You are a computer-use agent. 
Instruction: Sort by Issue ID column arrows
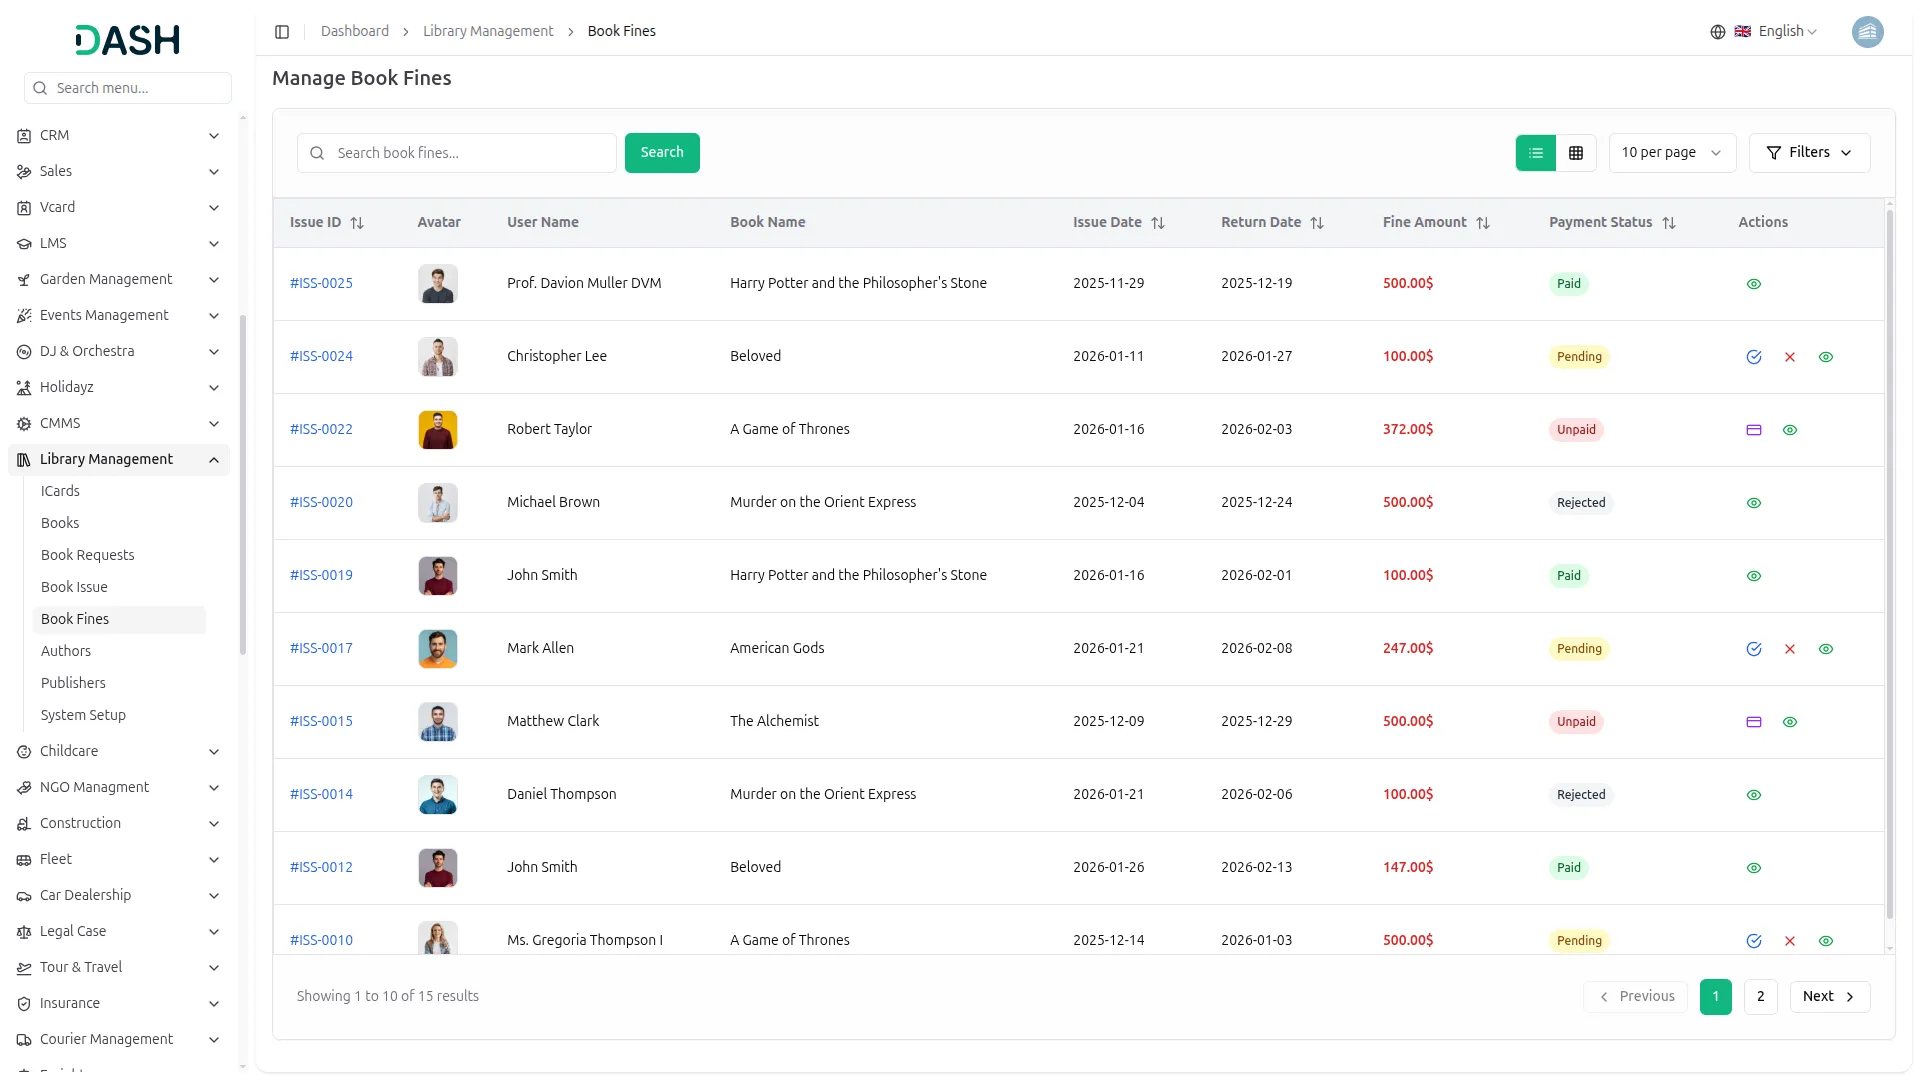point(357,223)
